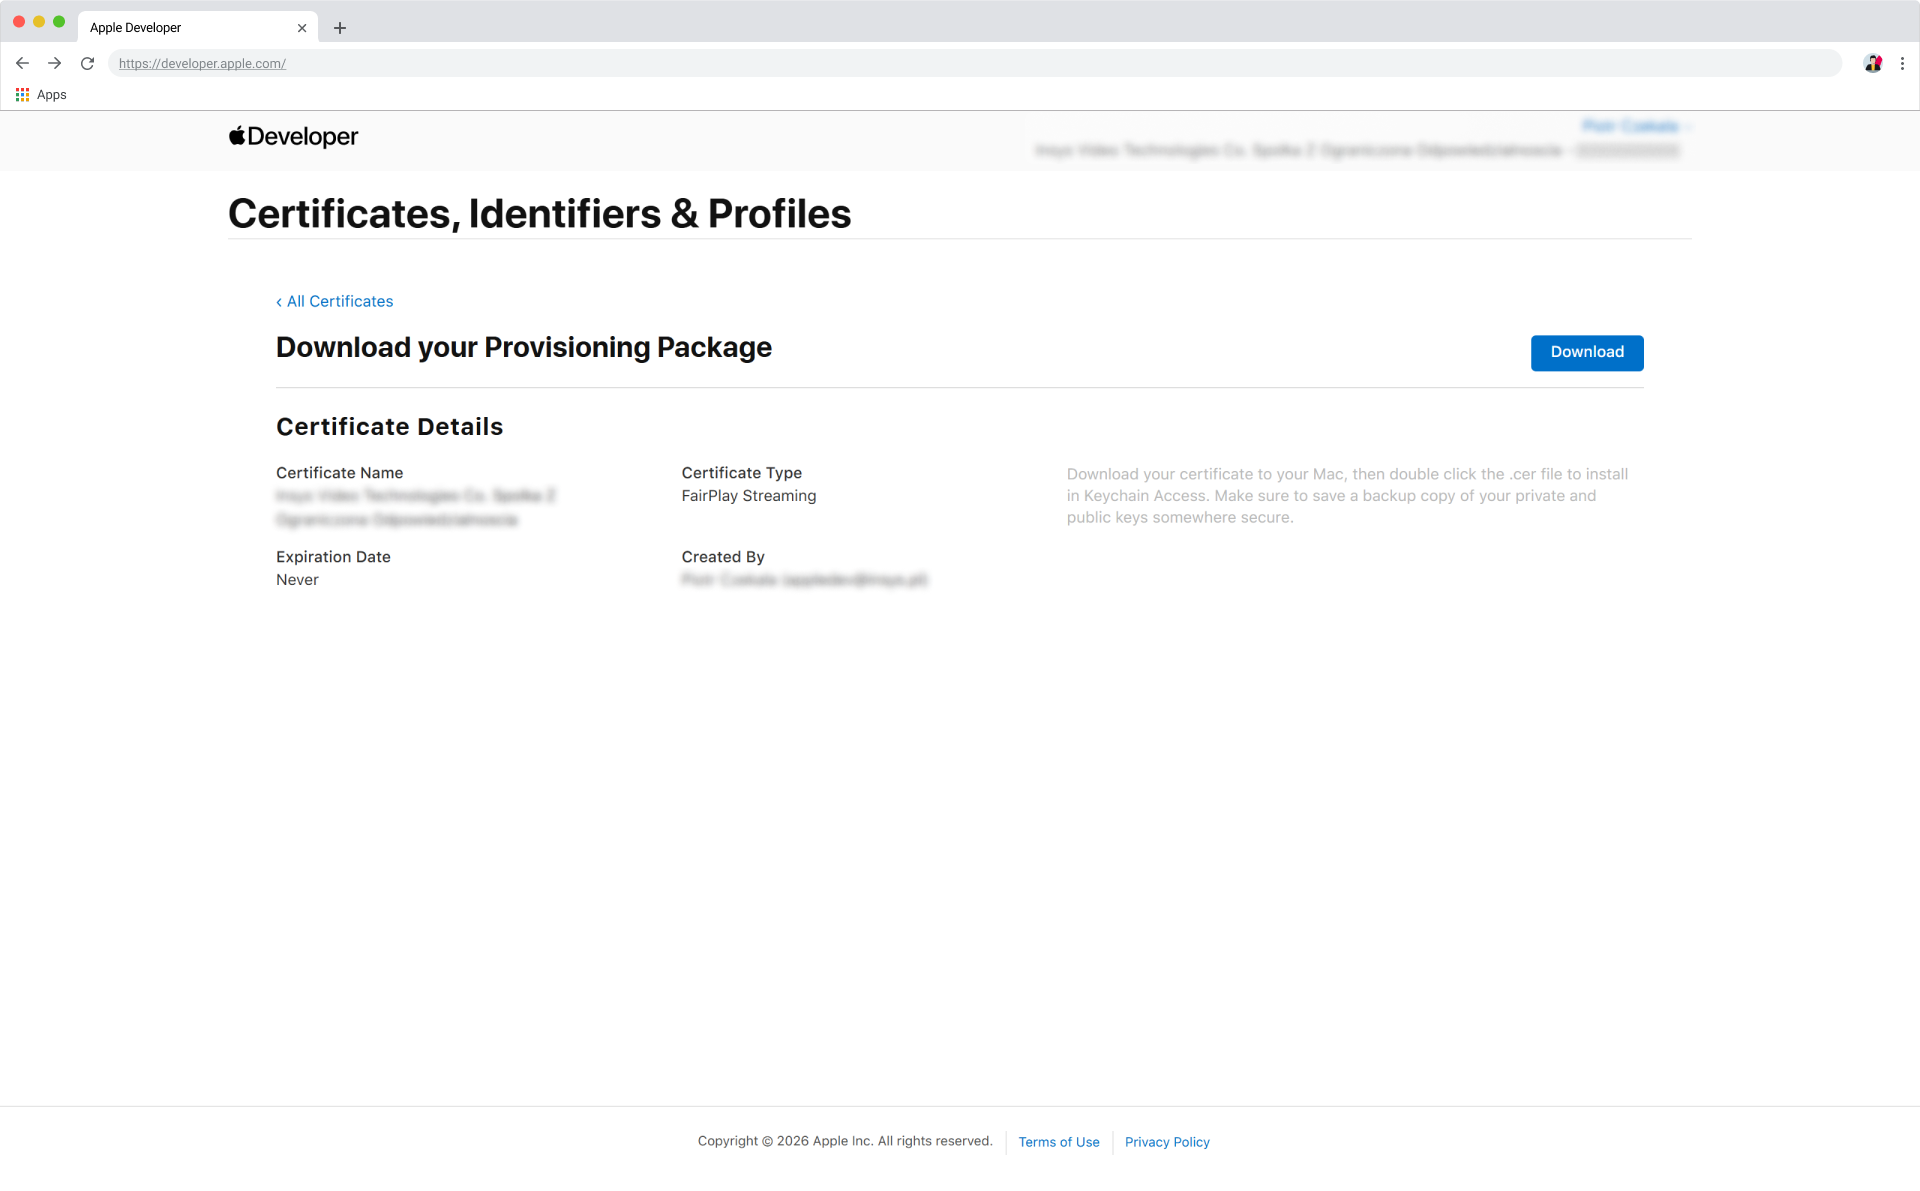Click the Certificates, Identifiers & Profiles heading
The height and width of the screenshot is (1191, 1920).
pyautogui.click(x=540, y=214)
